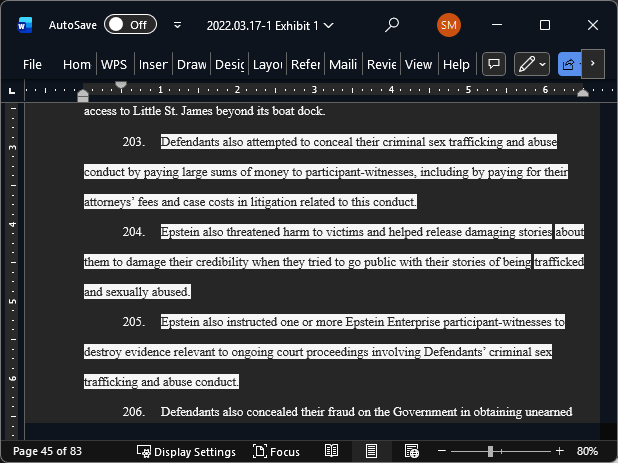Image resolution: width=618 pixels, height=463 pixels.
Task: Enable Focus mode
Action: (x=276, y=451)
